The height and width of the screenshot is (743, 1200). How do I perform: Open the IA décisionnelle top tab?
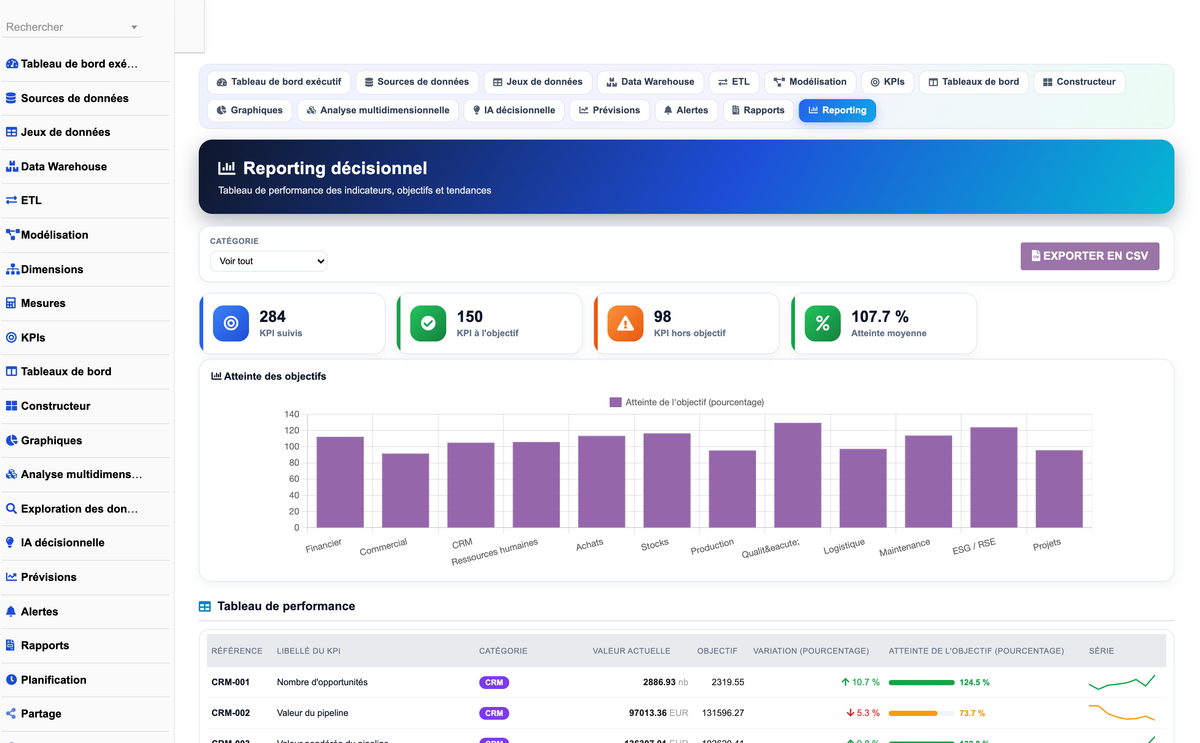coord(514,110)
